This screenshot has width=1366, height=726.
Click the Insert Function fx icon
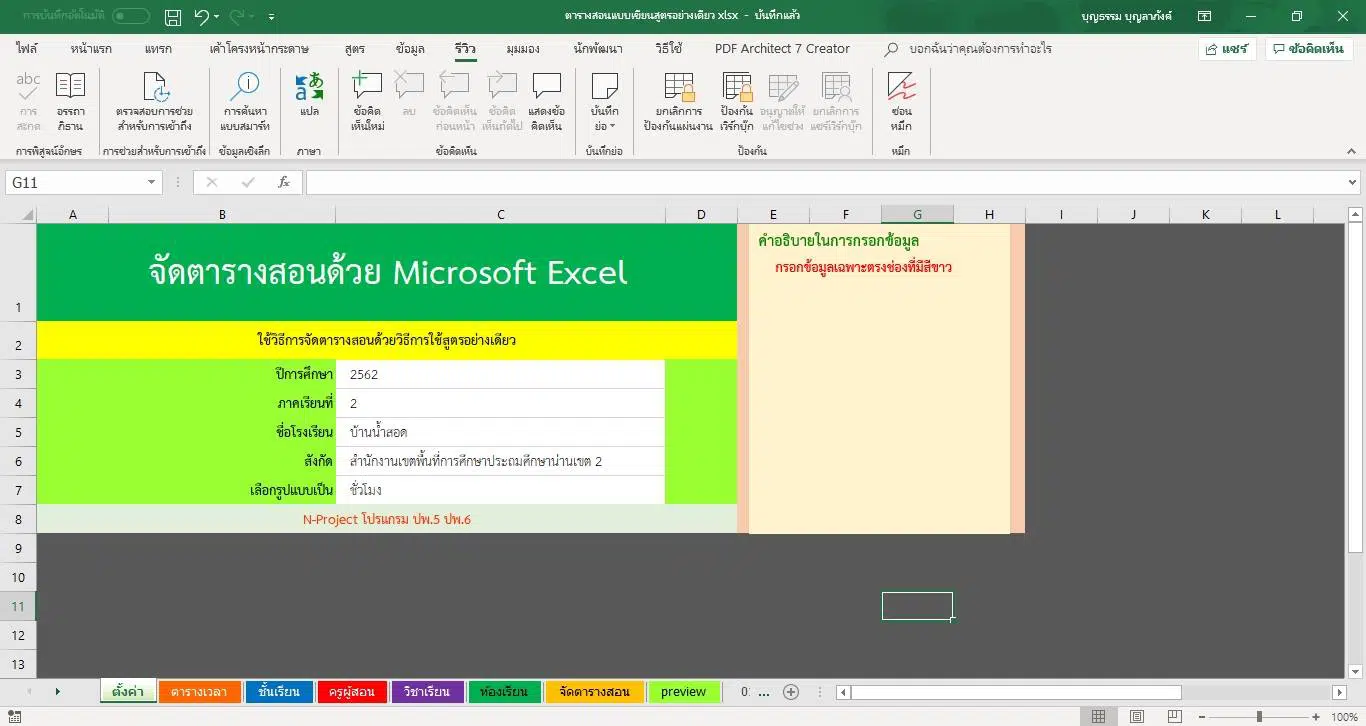tap(284, 182)
